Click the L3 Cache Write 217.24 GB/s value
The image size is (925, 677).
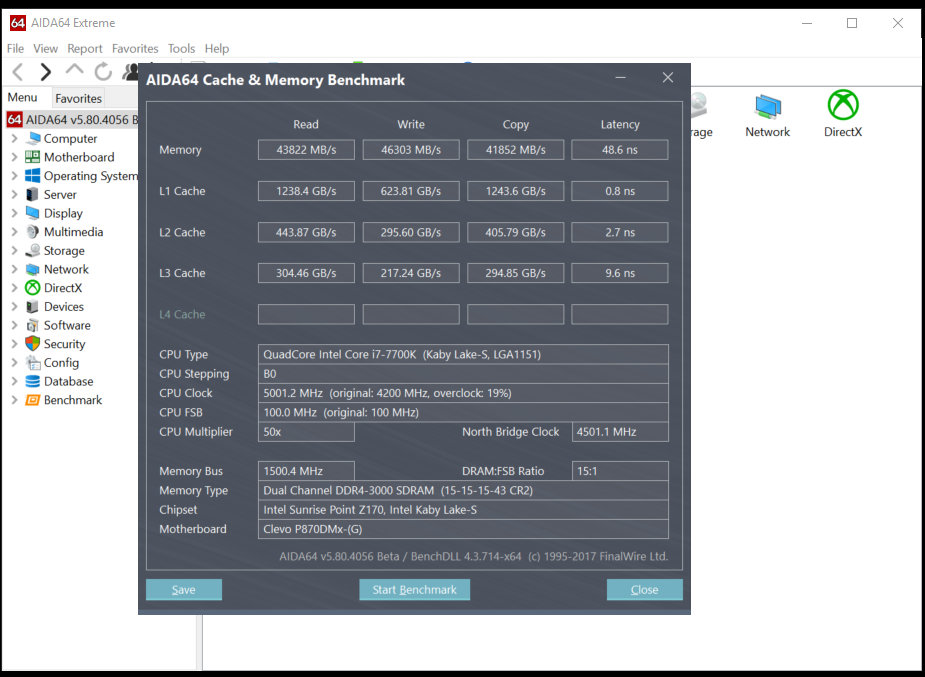(x=411, y=273)
